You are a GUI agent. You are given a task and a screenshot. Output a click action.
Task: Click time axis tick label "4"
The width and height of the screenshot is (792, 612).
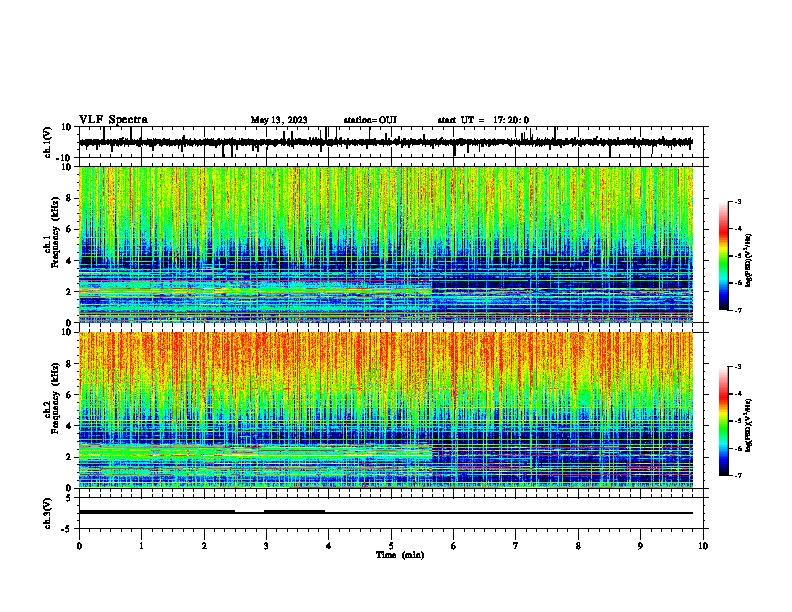click(329, 546)
